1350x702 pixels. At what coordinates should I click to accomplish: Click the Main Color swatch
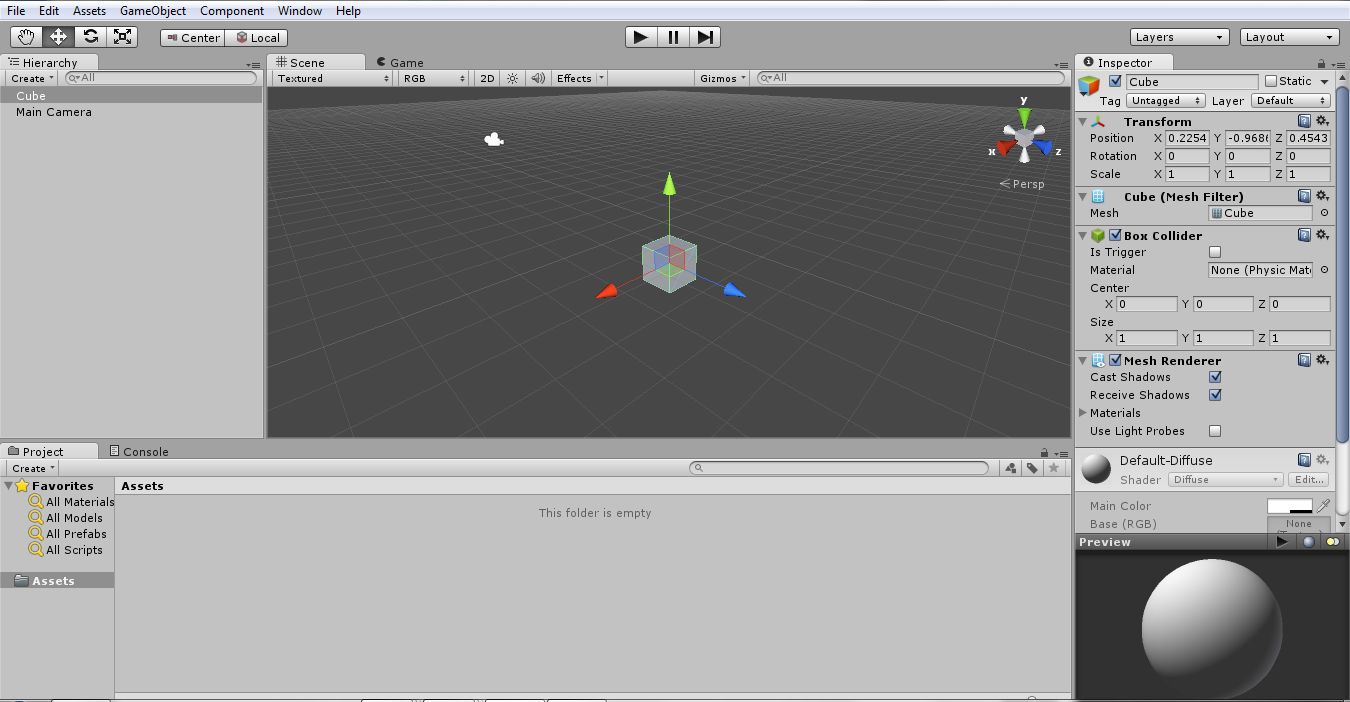pos(1289,506)
